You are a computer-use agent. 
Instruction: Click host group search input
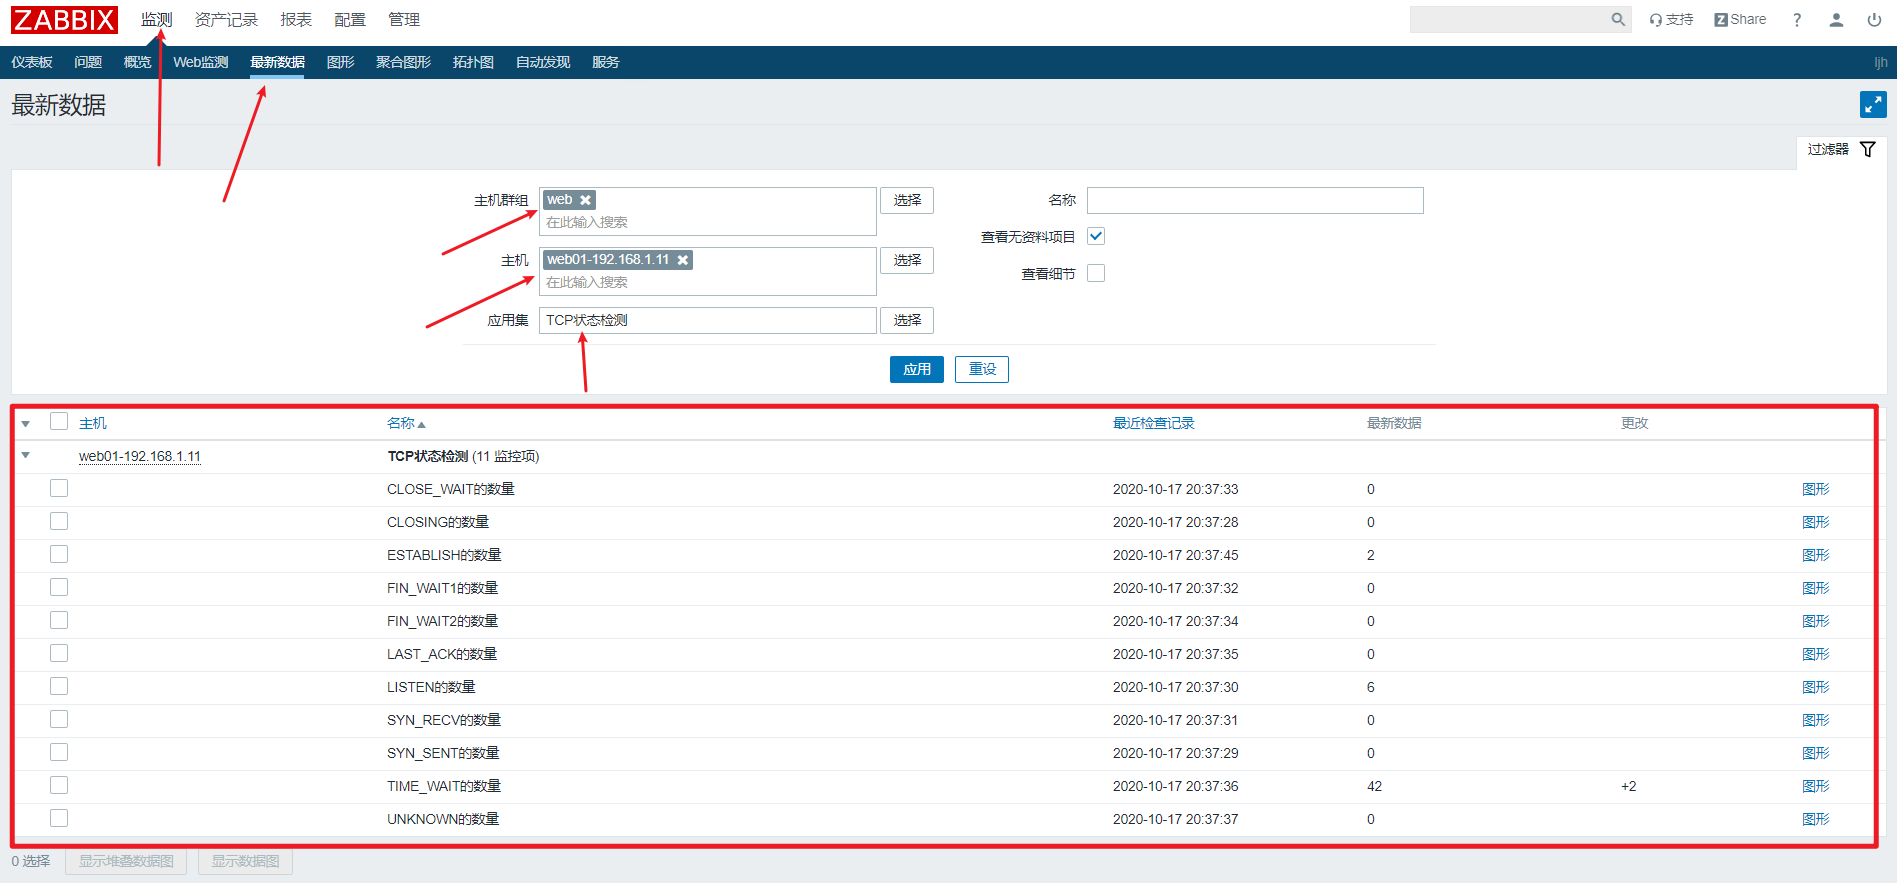tap(708, 222)
